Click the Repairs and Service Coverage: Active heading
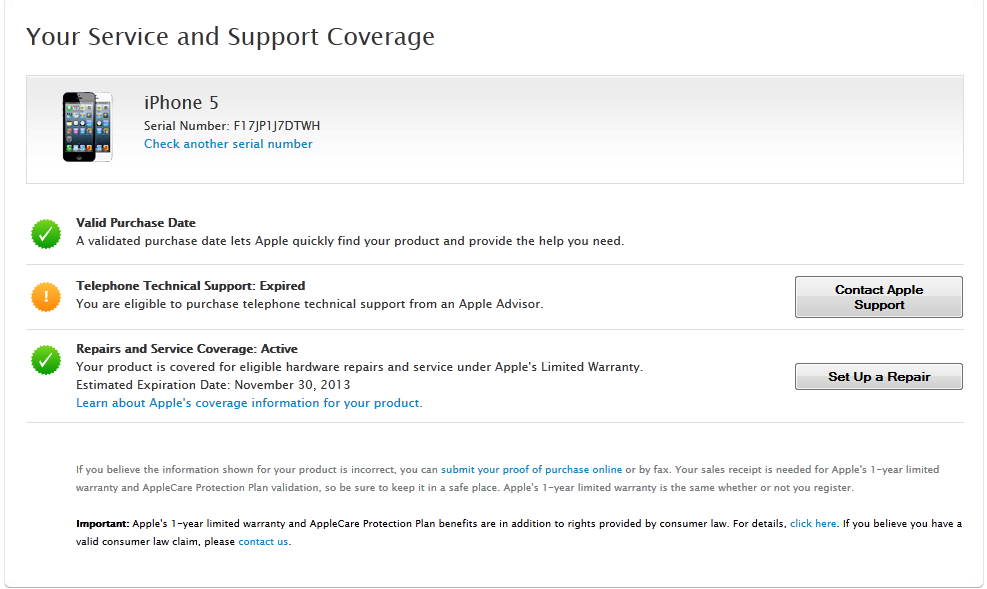Screen dimensions: 987x589 pos(186,349)
